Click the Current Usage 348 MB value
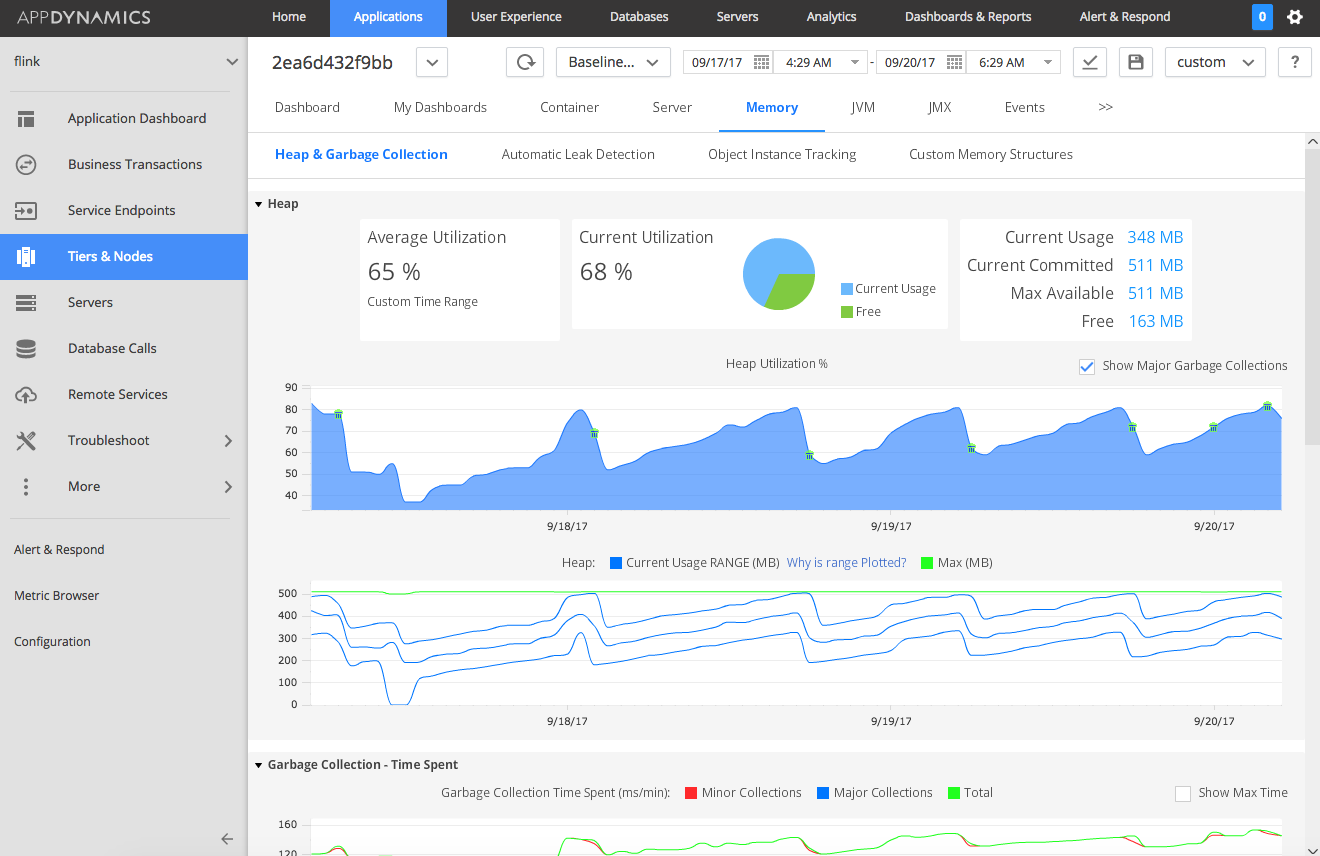Image resolution: width=1320 pixels, height=856 pixels. (1155, 237)
